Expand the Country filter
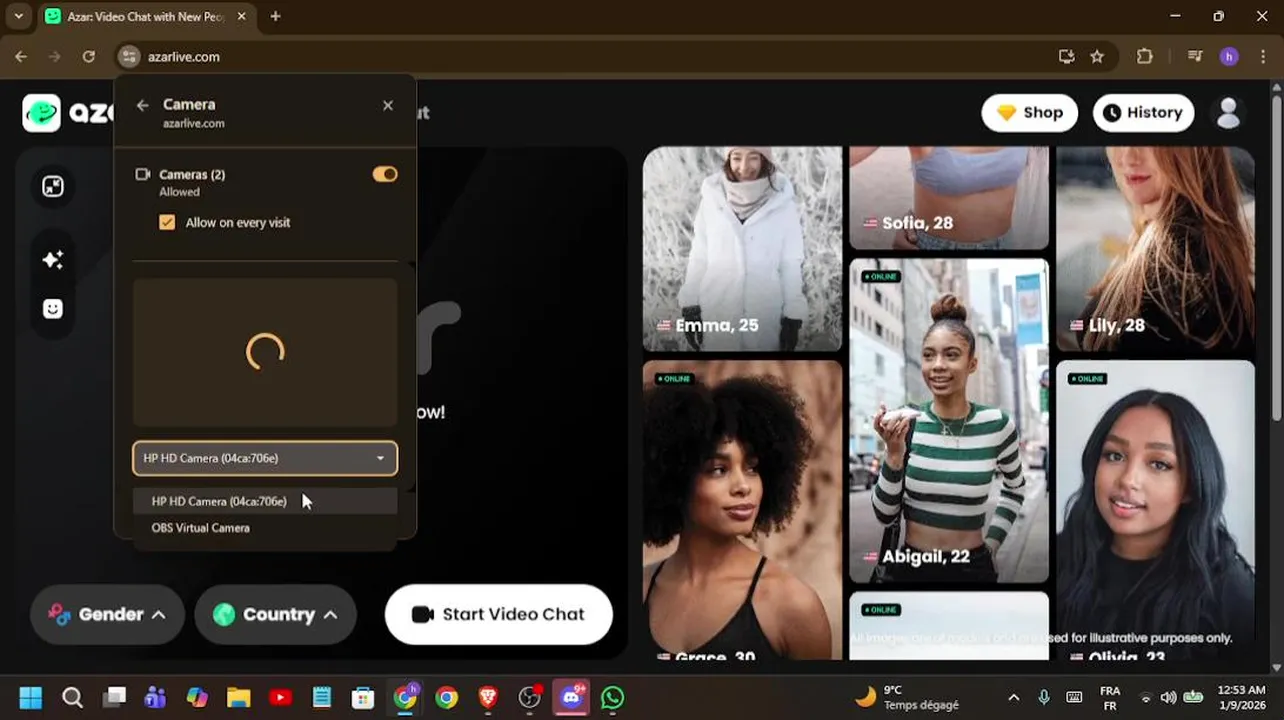The height and width of the screenshot is (720, 1284). tap(275, 614)
